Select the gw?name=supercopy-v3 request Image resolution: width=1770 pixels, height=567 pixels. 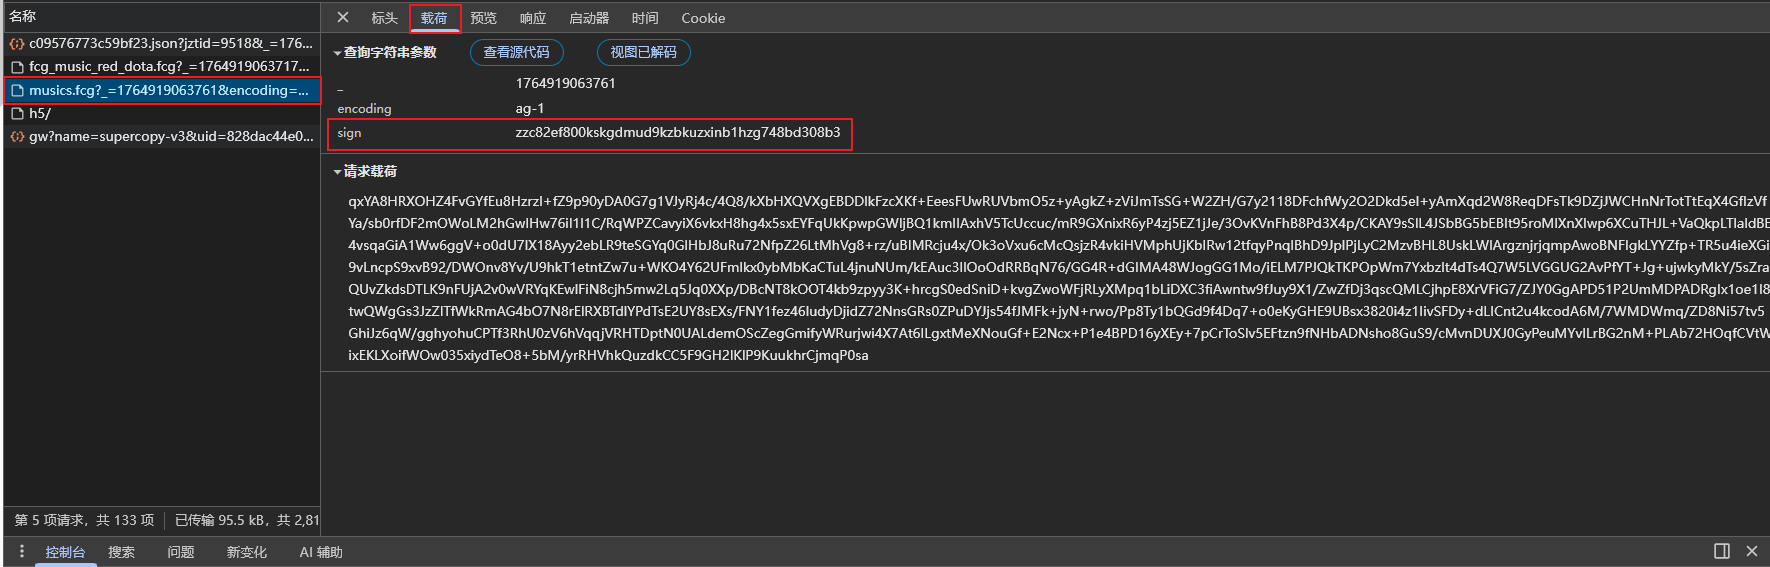(x=162, y=136)
